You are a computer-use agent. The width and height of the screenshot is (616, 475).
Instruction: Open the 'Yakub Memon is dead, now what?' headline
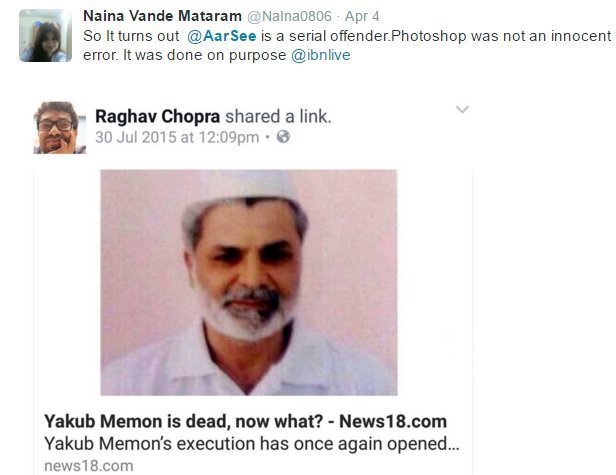pos(246,421)
